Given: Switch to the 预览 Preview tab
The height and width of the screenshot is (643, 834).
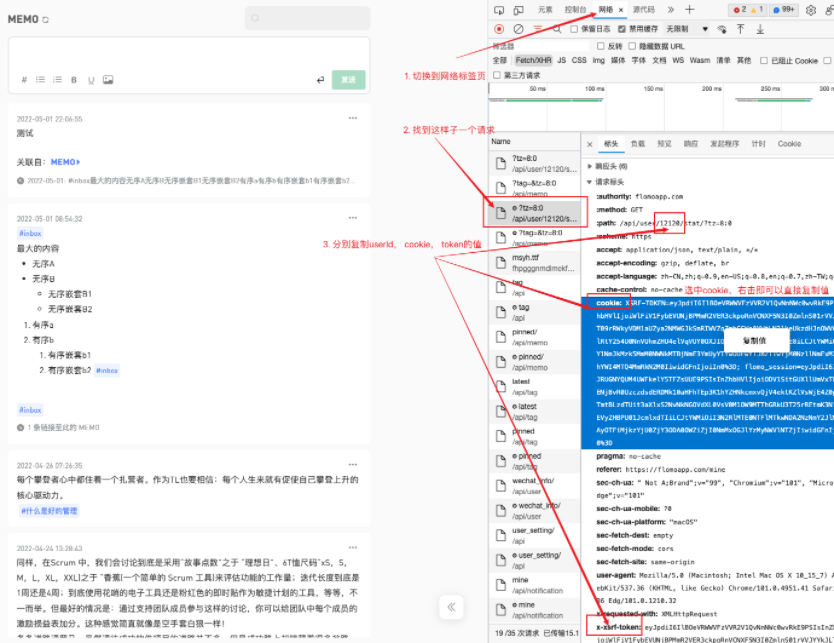Looking at the screenshot, I should click(x=664, y=143).
